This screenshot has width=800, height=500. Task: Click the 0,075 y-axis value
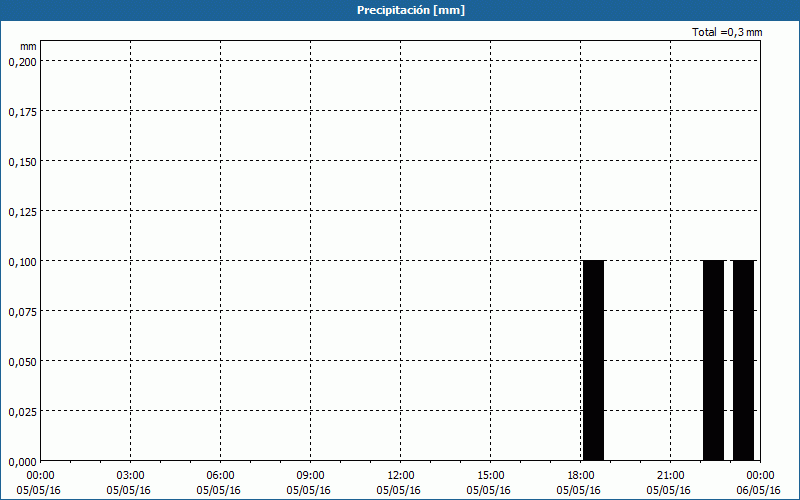[22, 312]
